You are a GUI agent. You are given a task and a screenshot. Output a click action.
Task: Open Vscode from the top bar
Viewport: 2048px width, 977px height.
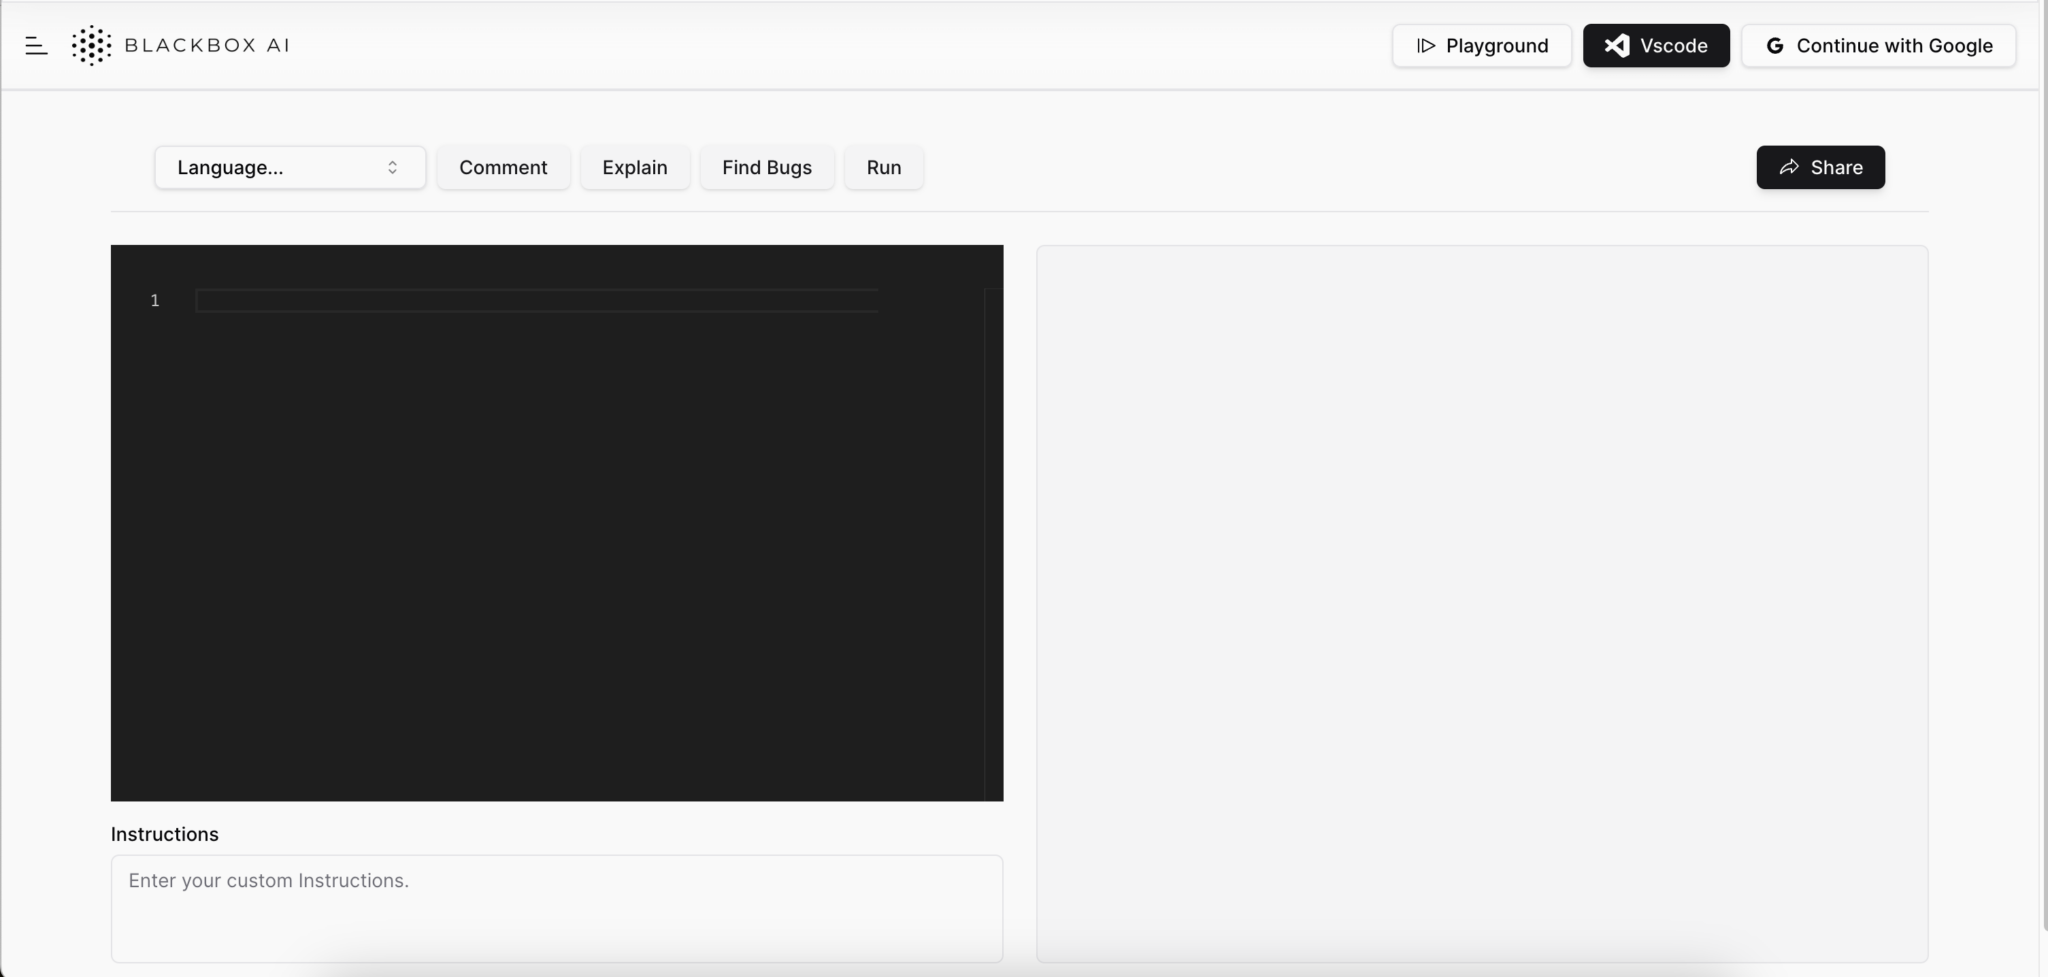[1655, 45]
